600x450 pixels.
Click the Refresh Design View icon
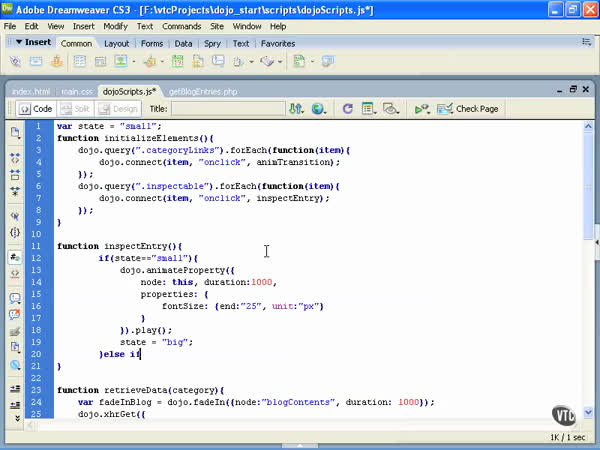click(347, 109)
